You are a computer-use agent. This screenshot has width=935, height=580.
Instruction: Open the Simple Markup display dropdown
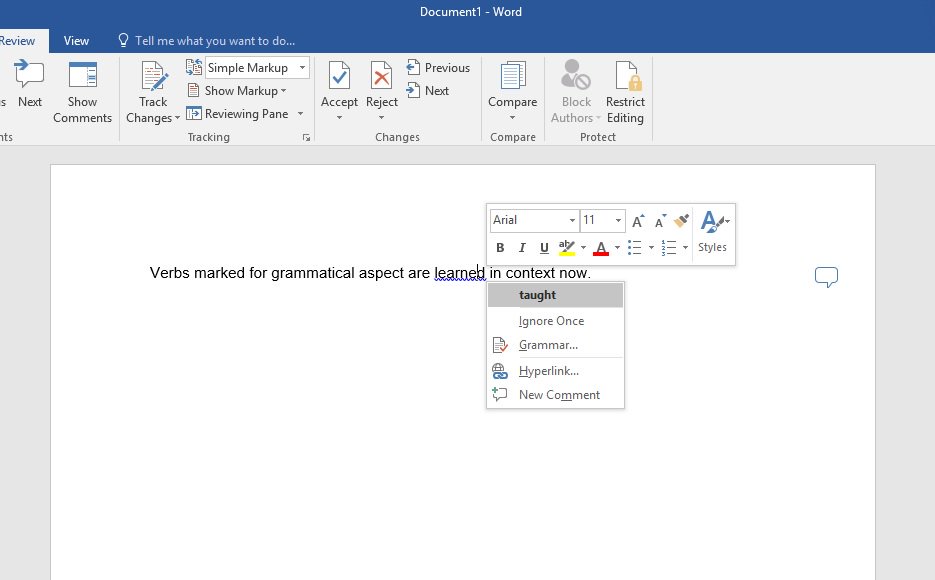coord(302,68)
